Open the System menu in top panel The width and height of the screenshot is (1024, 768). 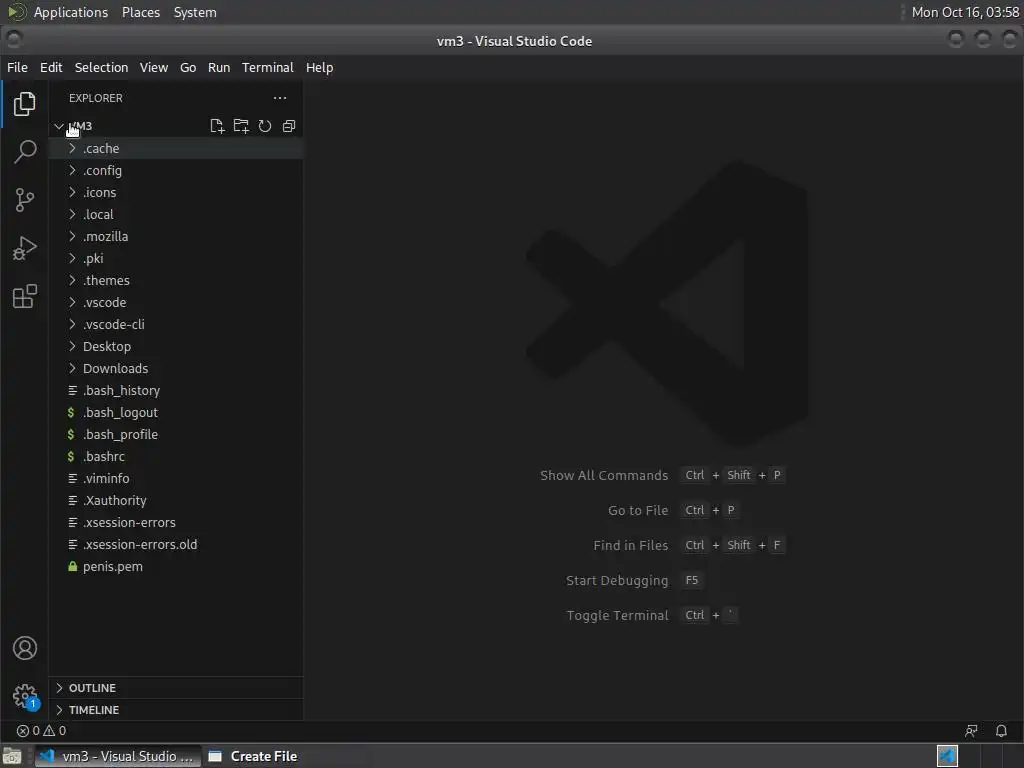tap(195, 12)
